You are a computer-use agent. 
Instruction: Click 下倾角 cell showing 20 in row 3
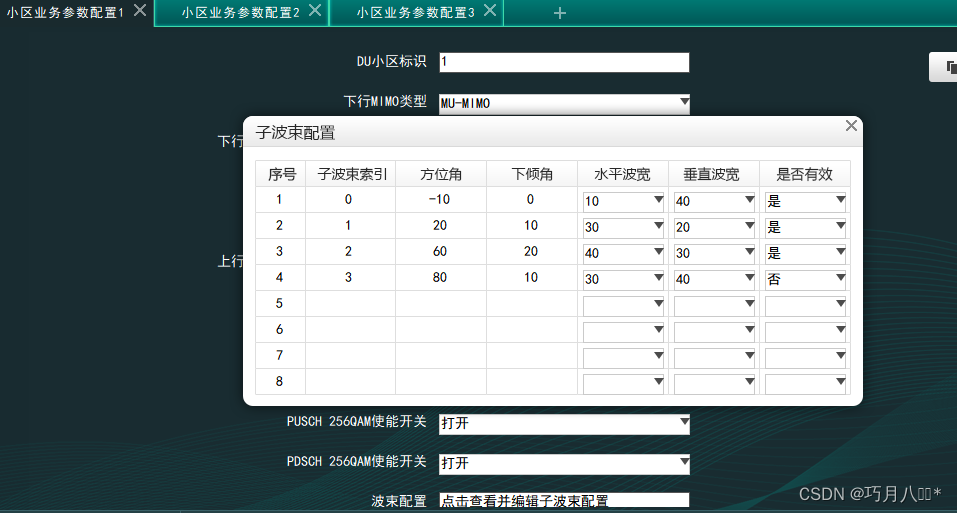pyautogui.click(x=532, y=251)
